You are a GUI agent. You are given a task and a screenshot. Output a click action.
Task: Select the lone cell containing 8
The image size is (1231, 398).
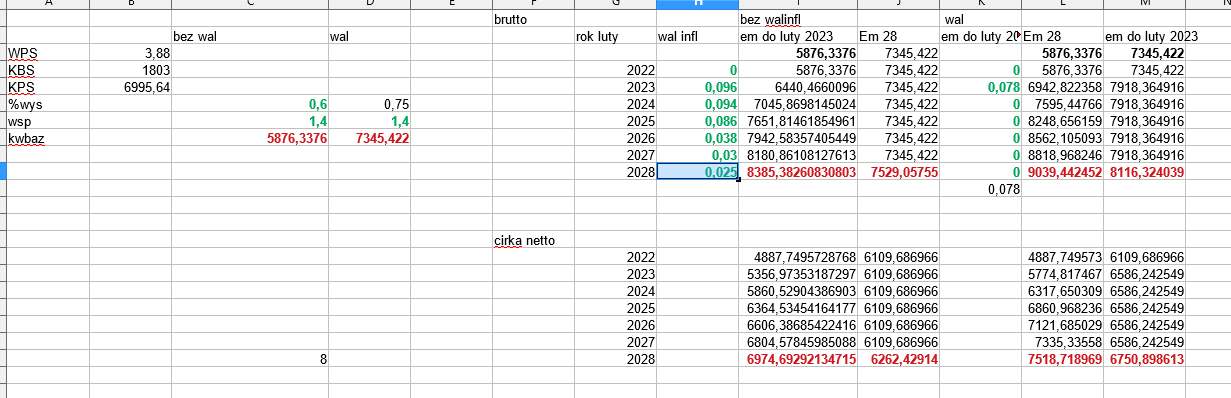point(250,359)
